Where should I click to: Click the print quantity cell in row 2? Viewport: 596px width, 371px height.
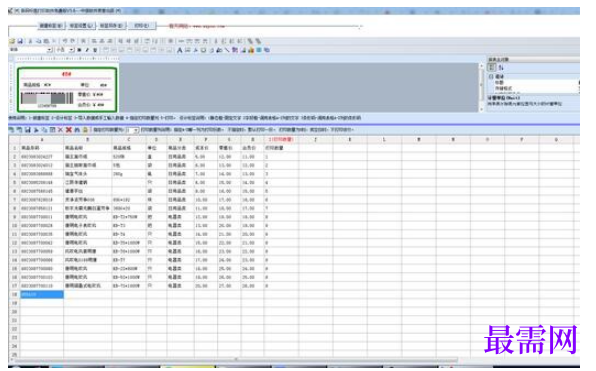pyautogui.click(x=281, y=157)
